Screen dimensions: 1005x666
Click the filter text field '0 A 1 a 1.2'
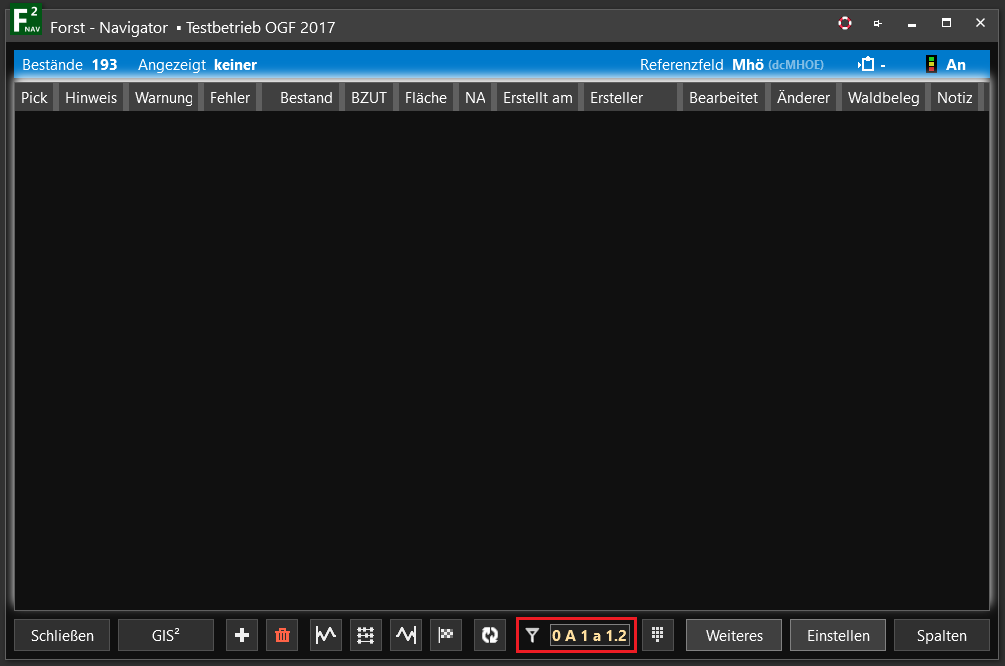(x=590, y=635)
